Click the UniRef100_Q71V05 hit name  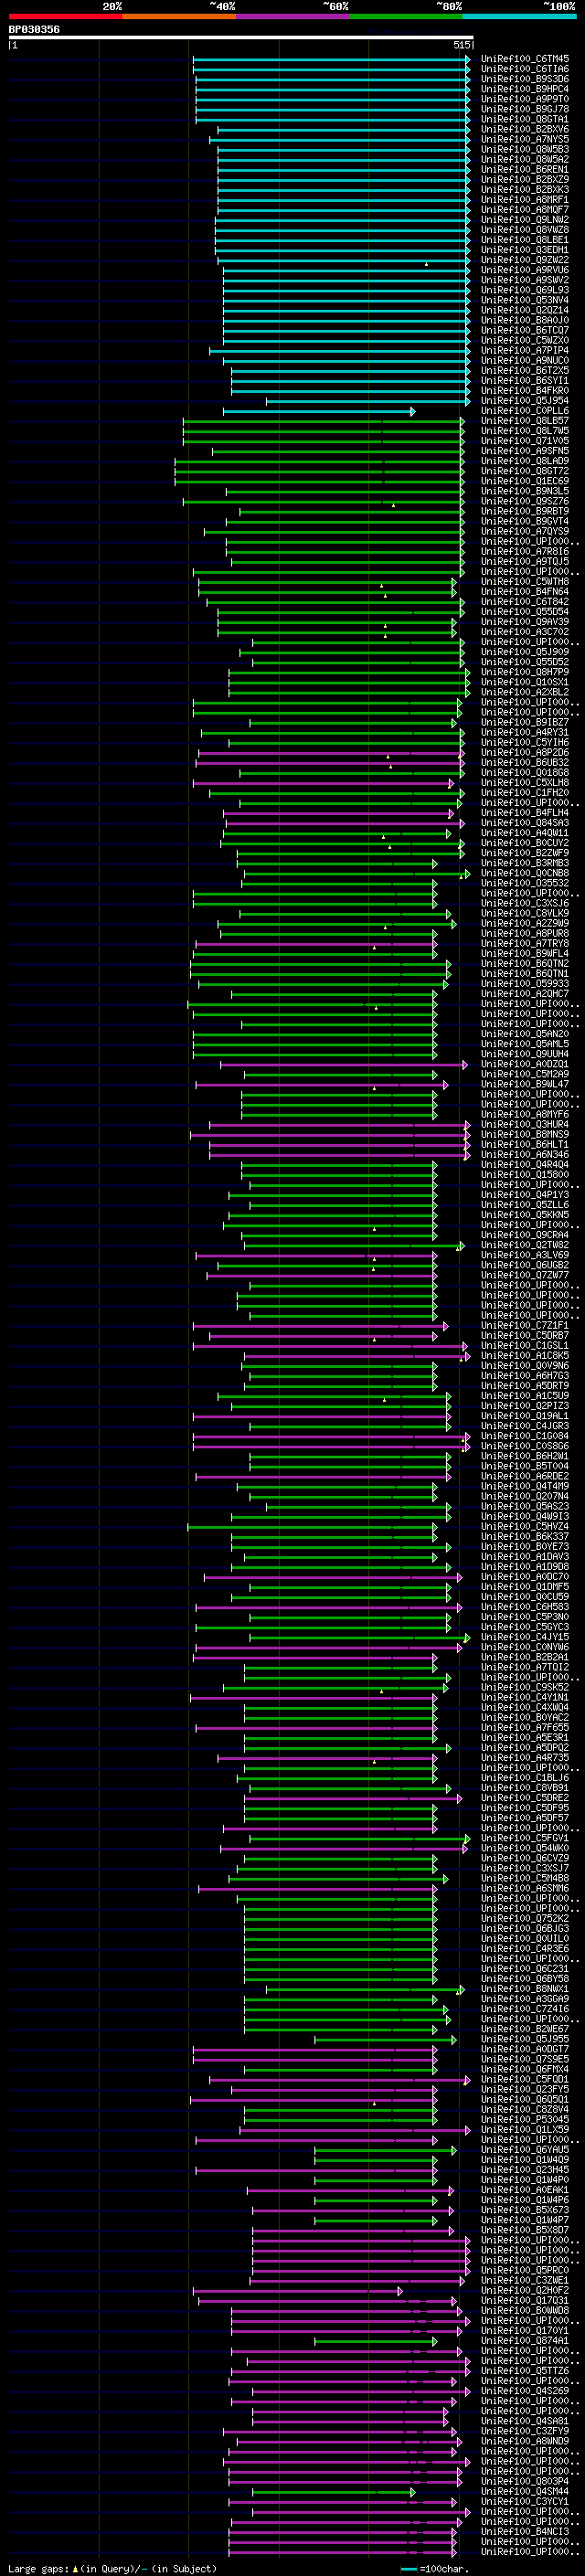pos(525,441)
